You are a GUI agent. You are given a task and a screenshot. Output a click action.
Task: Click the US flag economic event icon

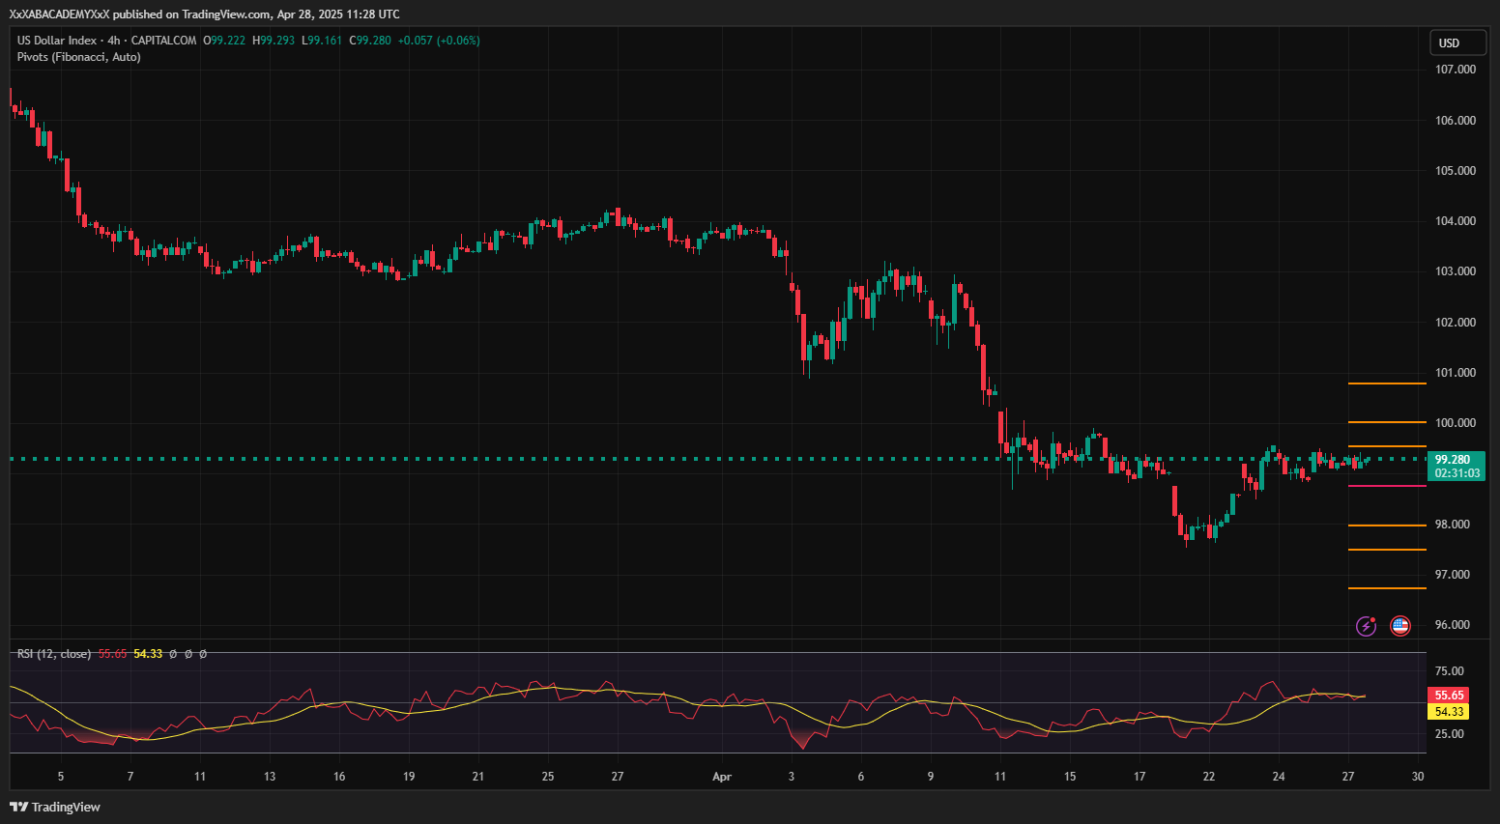click(1400, 626)
